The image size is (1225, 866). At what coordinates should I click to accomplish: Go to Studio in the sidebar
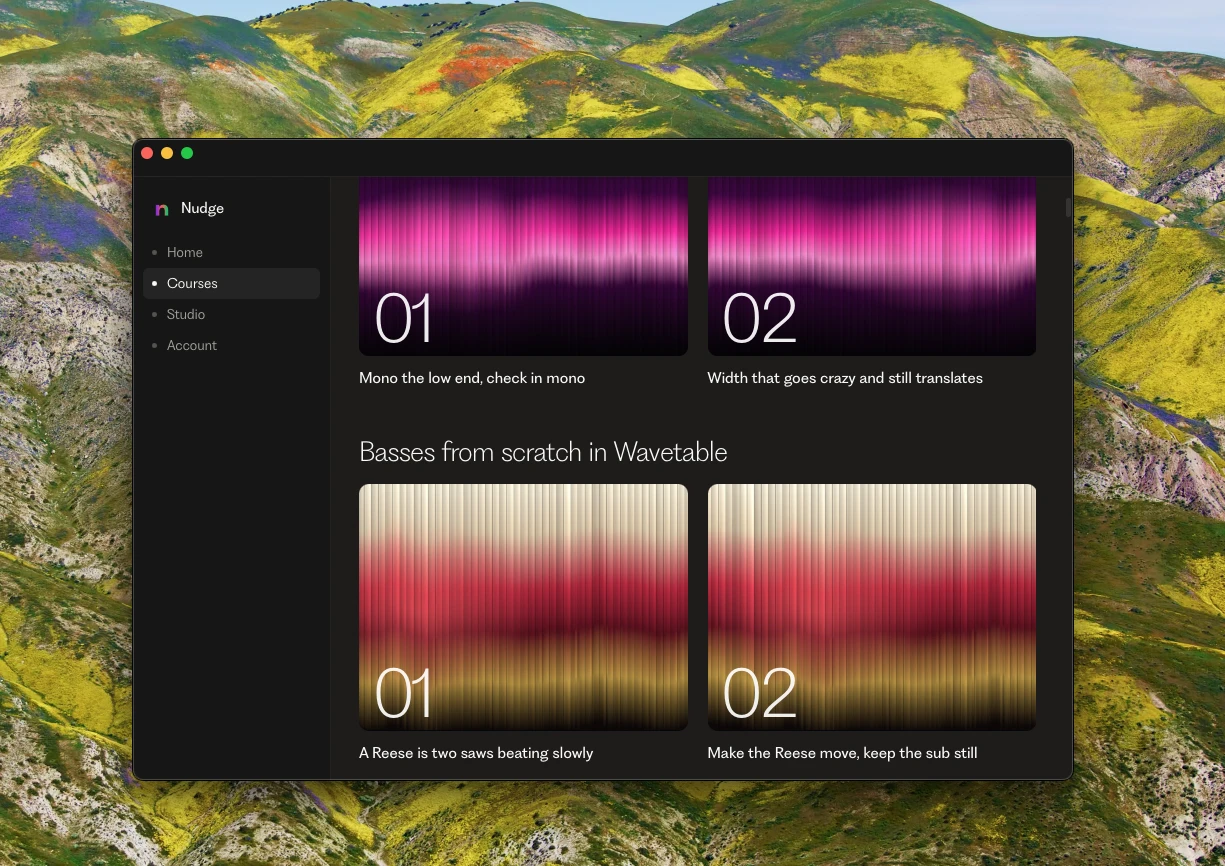point(231,314)
